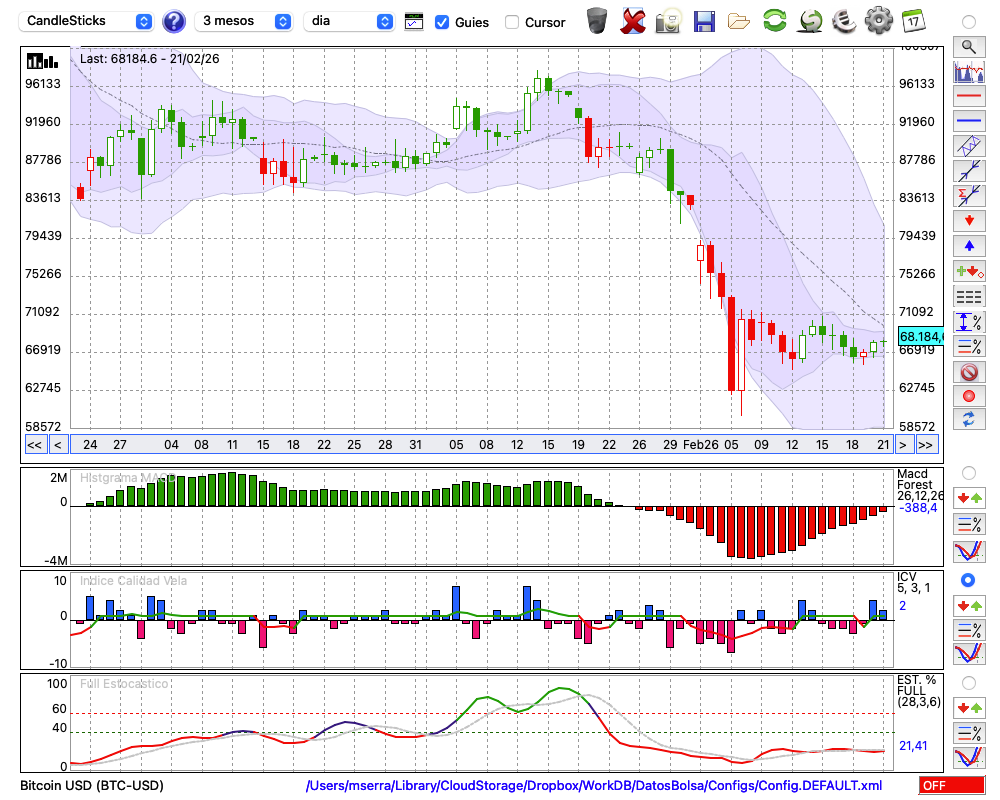This screenshot has height=800, width=1000.
Task: Enable the Cursor checkbox
Action: click(511, 22)
